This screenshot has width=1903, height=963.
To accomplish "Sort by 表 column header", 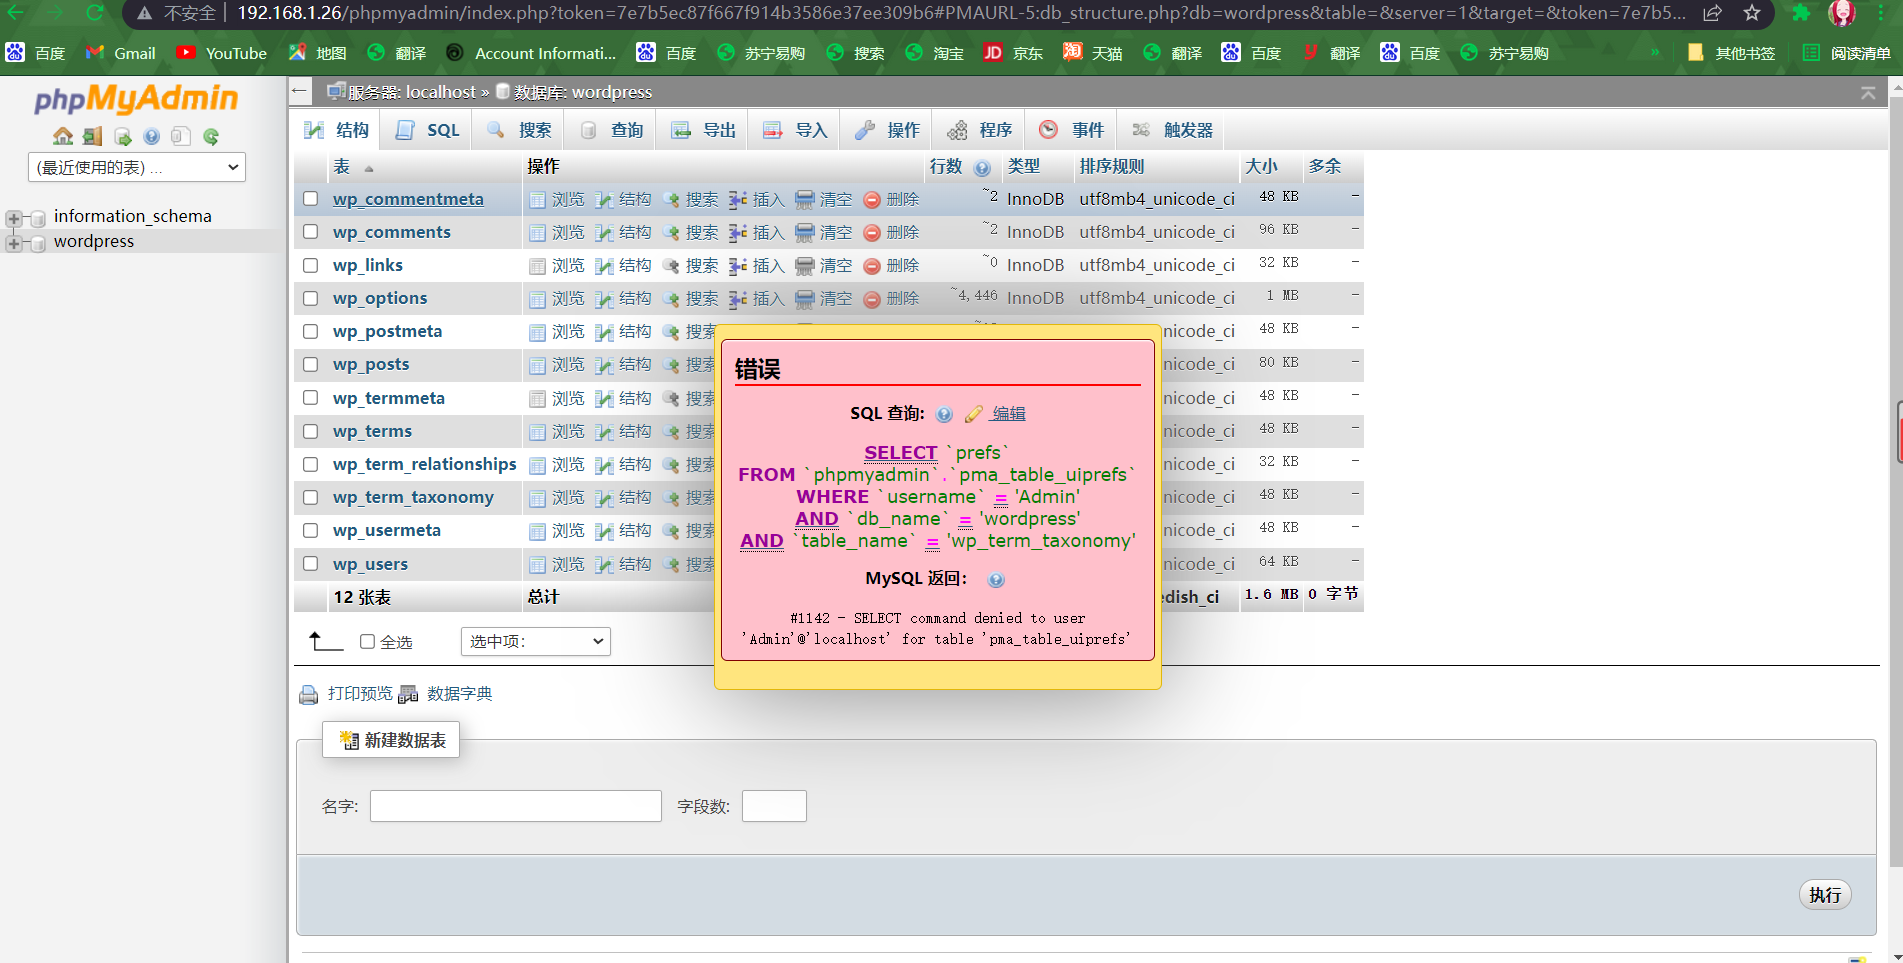I will point(342,167).
